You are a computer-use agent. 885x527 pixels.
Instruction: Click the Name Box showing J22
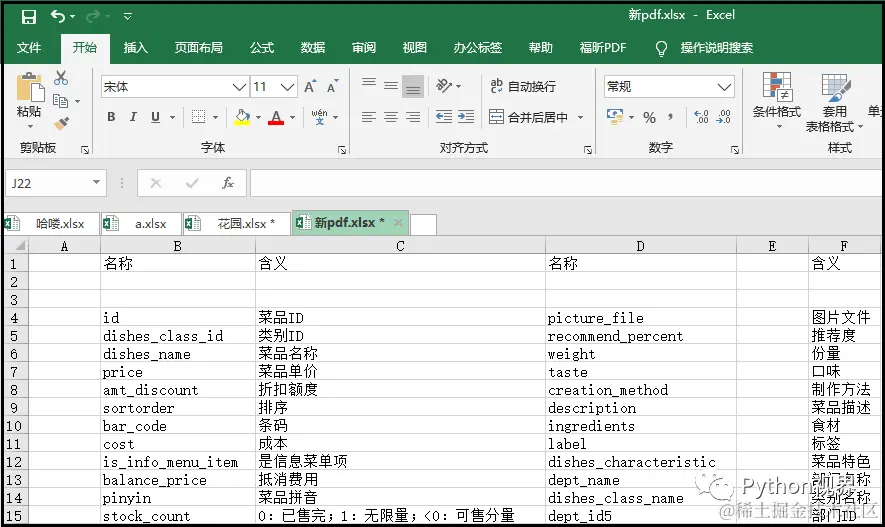coord(55,183)
